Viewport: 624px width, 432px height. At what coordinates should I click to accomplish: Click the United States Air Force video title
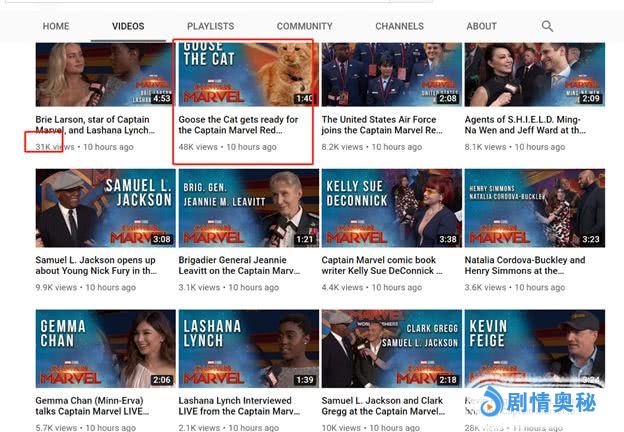(x=381, y=125)
